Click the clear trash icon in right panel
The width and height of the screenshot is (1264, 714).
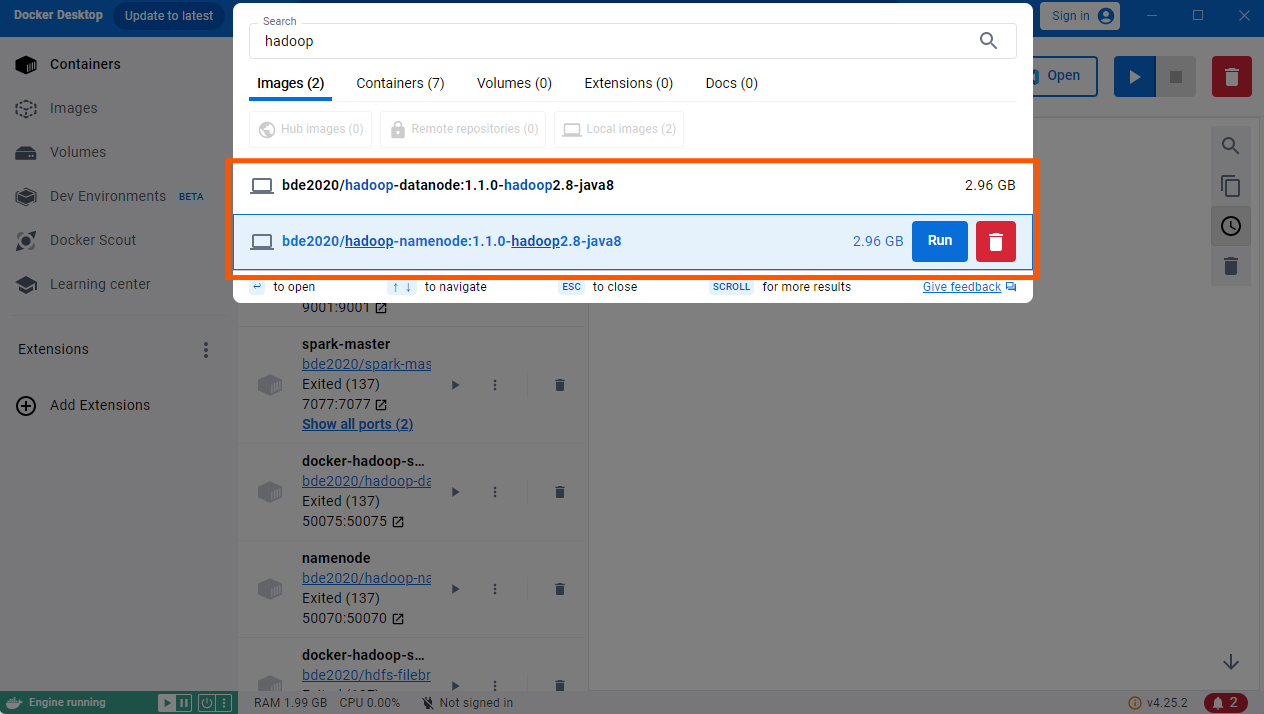1231,266
